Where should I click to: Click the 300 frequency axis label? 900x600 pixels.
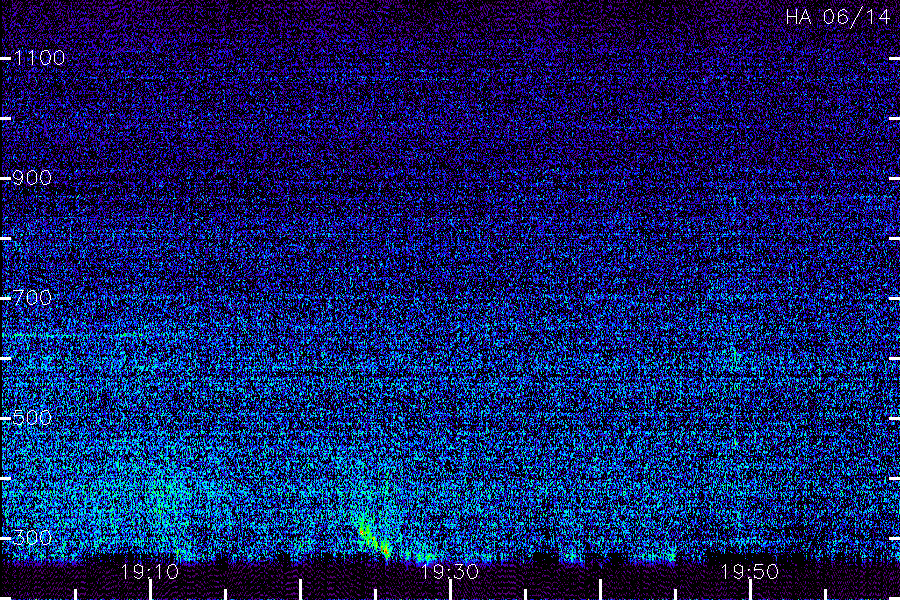[x=32, y=537]
